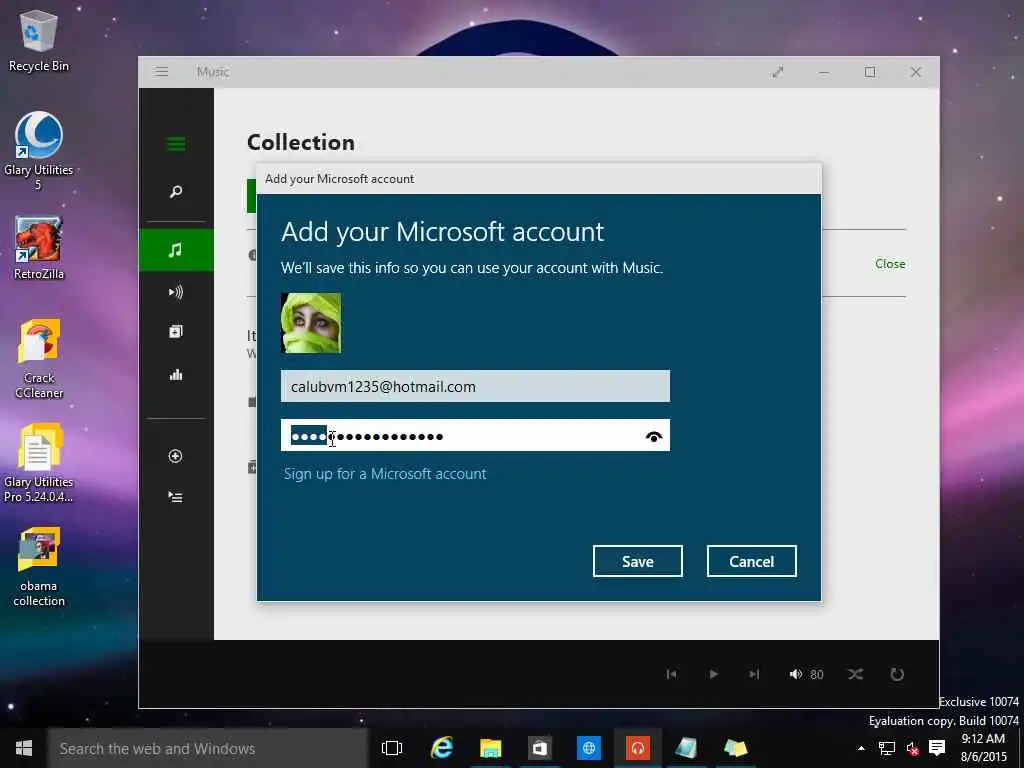The width and height of the screenshot is (1024, 768).
Task: Click inside the password field
Action: [475, 435]
